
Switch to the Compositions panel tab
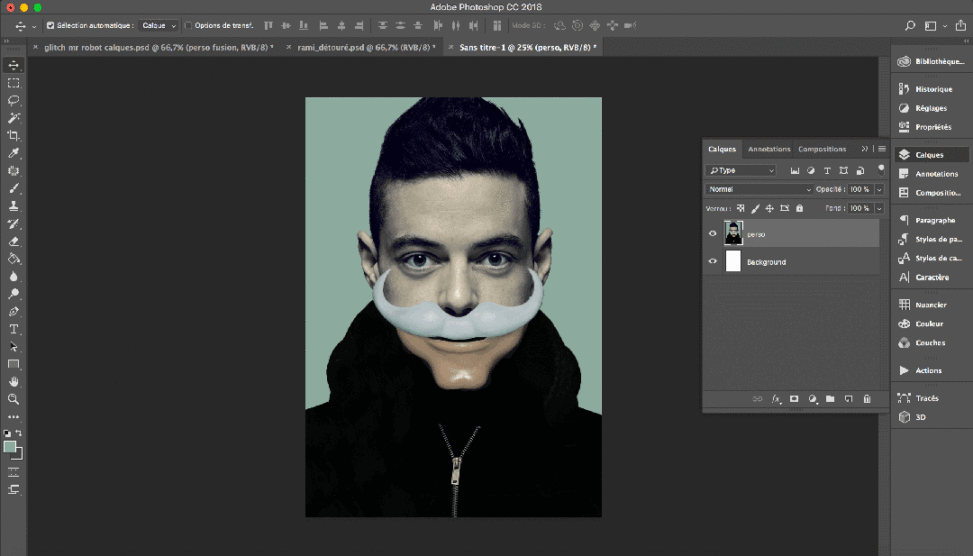point(822,149)
